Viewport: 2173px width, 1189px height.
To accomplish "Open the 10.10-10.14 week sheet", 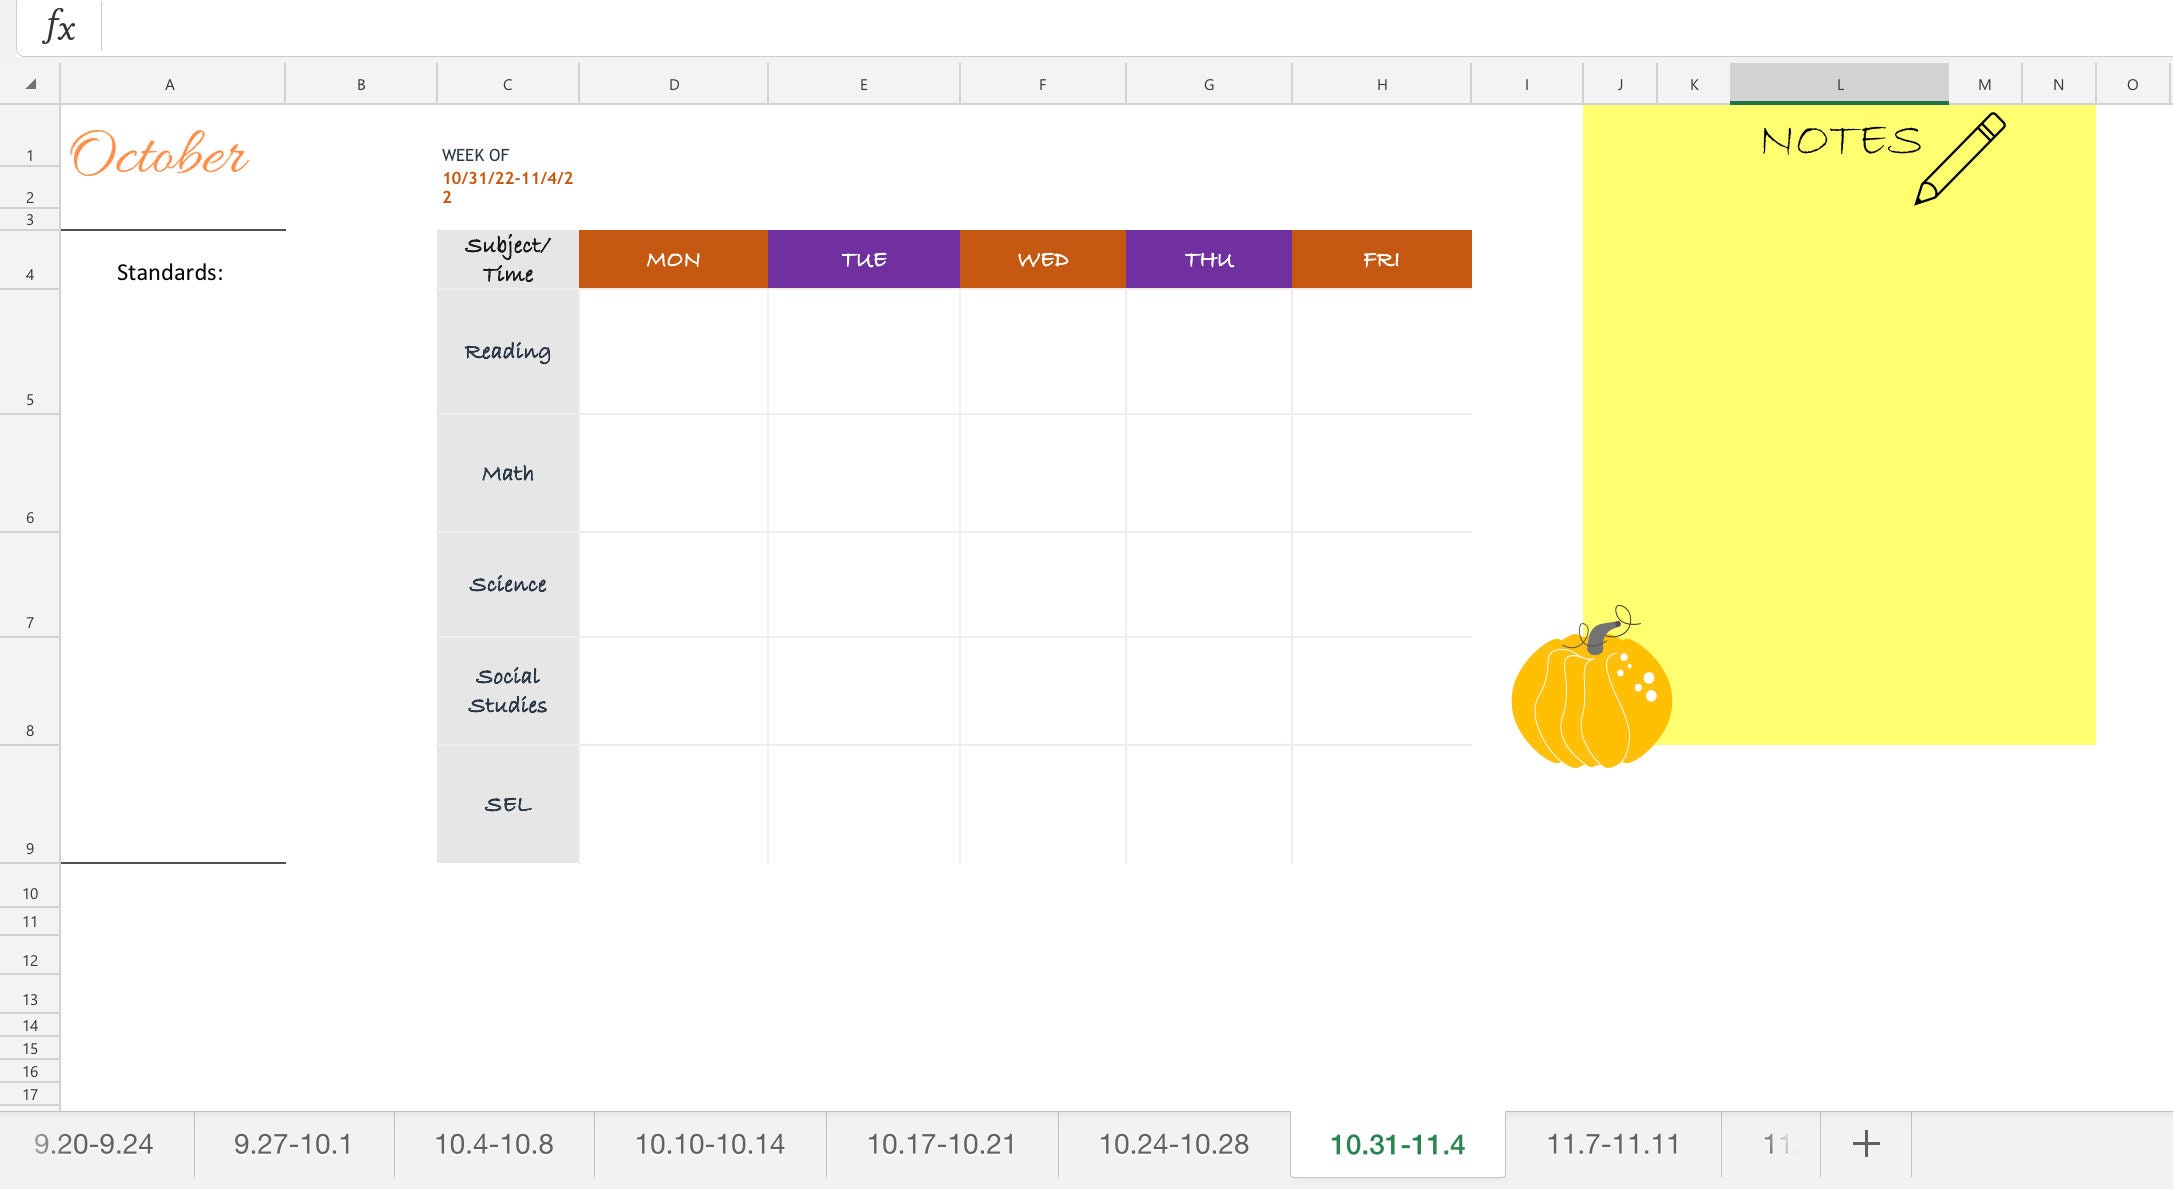I will coord(710,1143).
